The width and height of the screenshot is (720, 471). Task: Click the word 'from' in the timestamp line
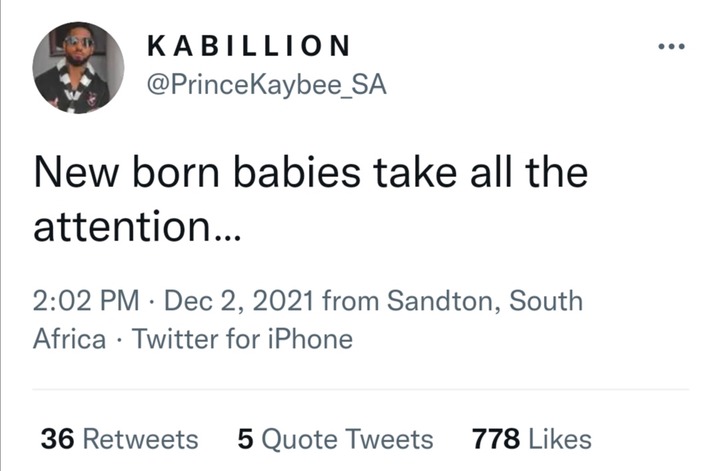351,301
